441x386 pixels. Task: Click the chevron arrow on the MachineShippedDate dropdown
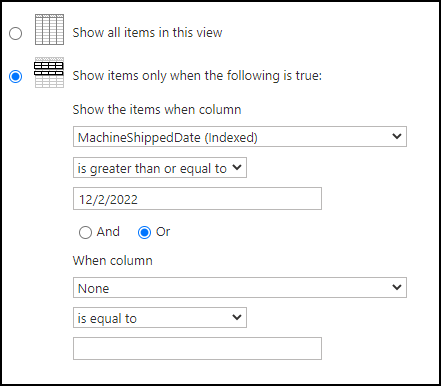[397, 136]
